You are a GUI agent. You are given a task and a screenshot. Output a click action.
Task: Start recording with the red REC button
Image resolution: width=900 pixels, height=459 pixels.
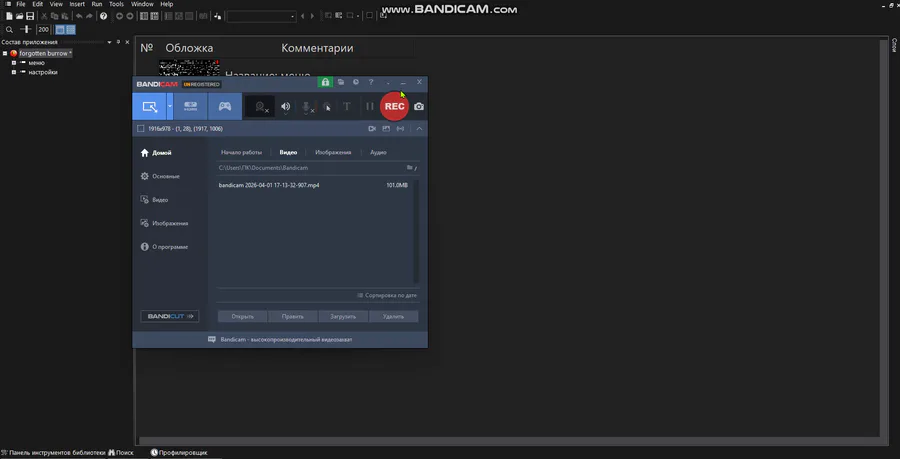394,106
